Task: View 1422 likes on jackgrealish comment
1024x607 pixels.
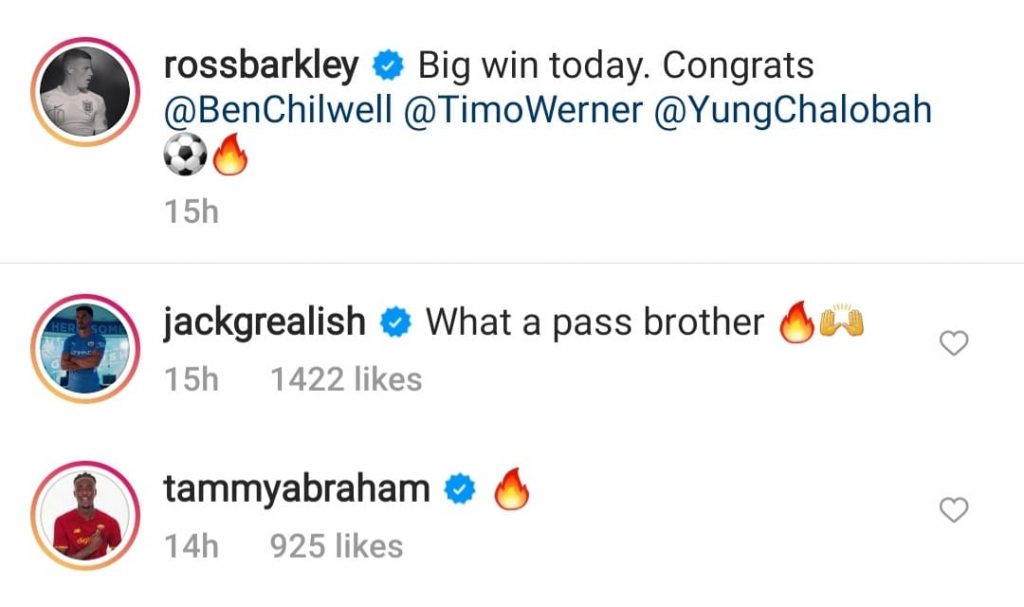Action: (346, 380)
